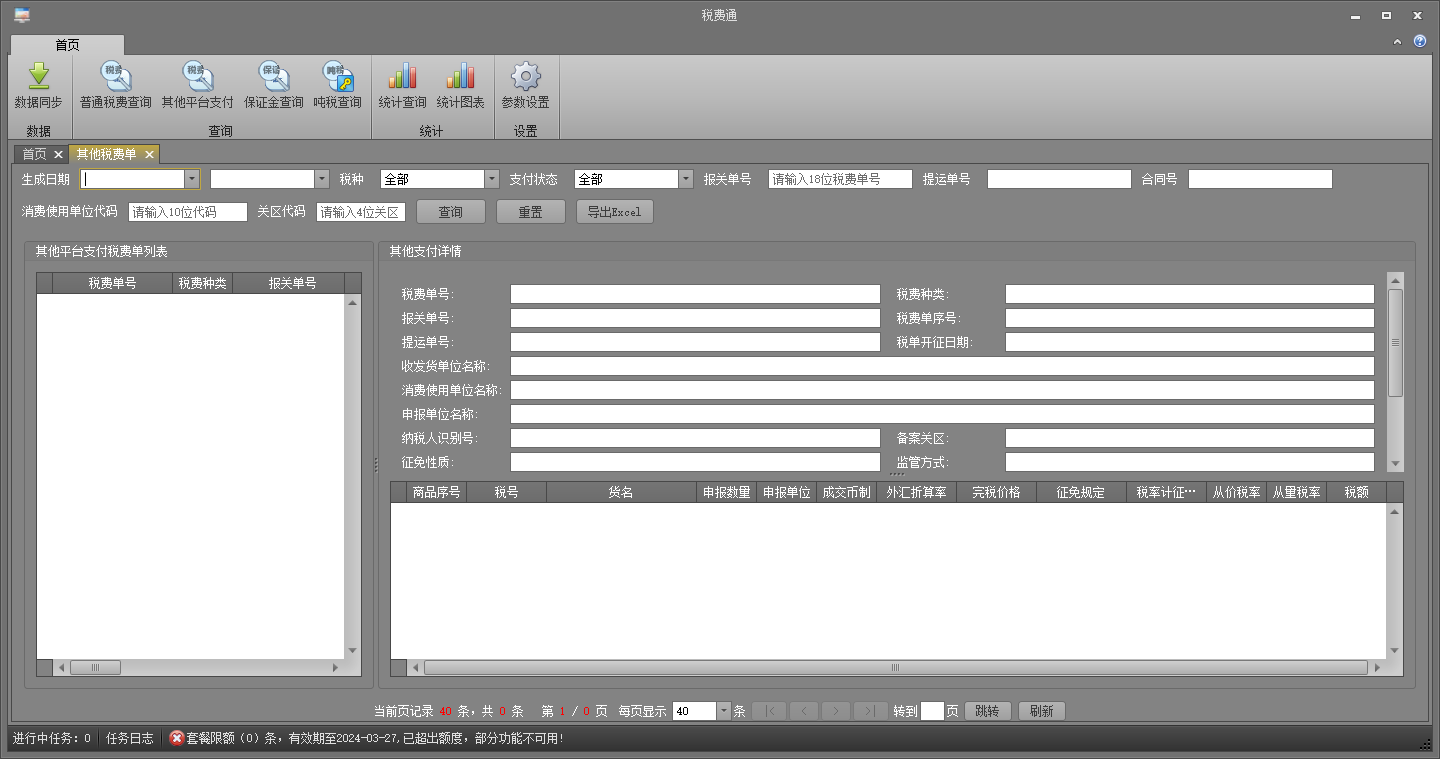This screenshot has width=1440, height=759.
Task: Open 普通税费查询
Action: pos(116,86)
